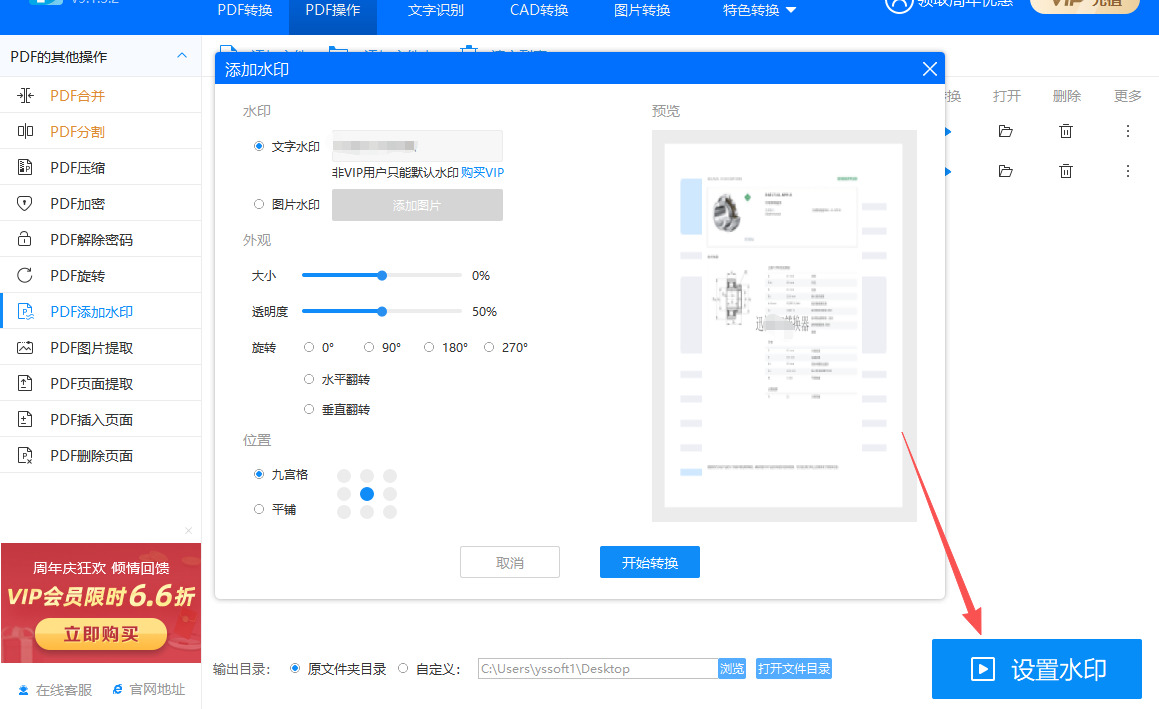Select 原文件夹目录 output option
The height and width of the screenshot is (709, 1159).
pos(295,668)
